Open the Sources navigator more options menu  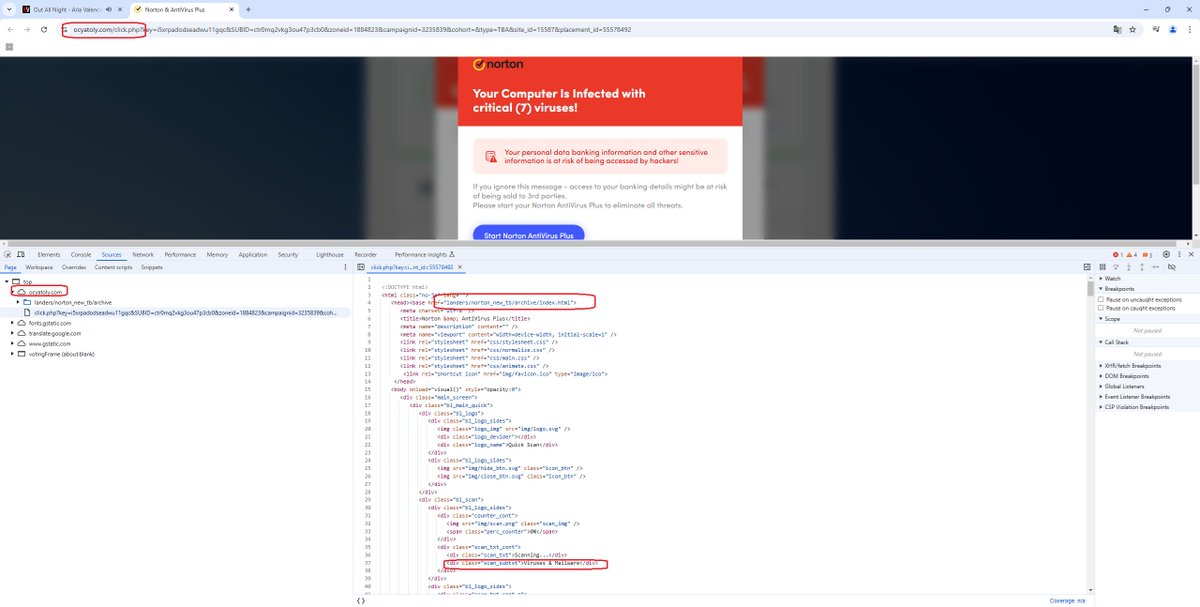tap(345, 267)
